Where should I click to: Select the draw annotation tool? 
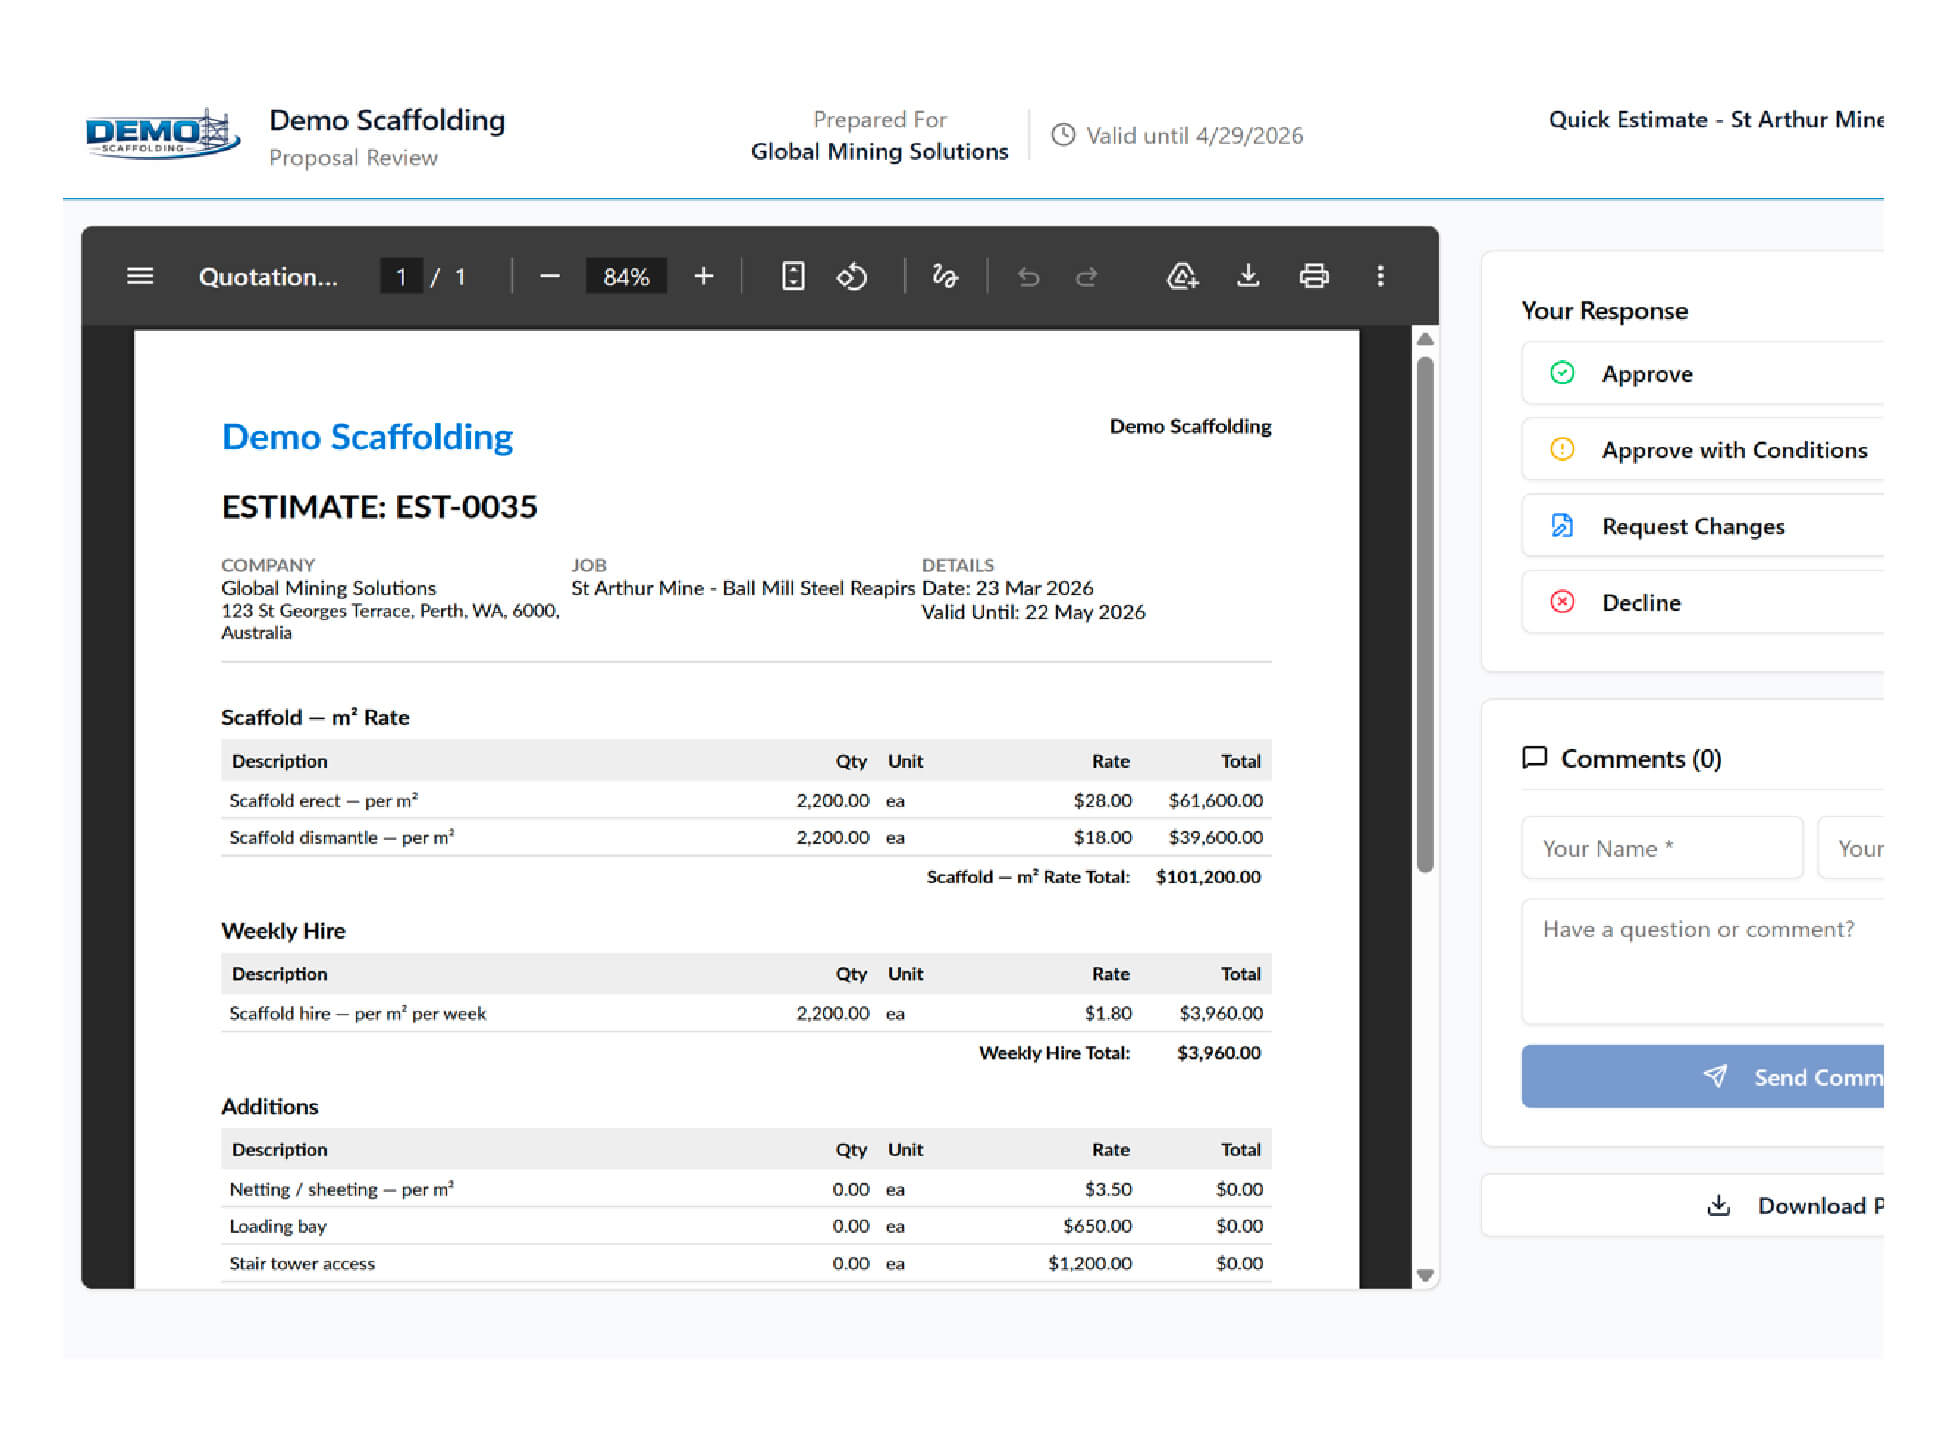point(944,276)
